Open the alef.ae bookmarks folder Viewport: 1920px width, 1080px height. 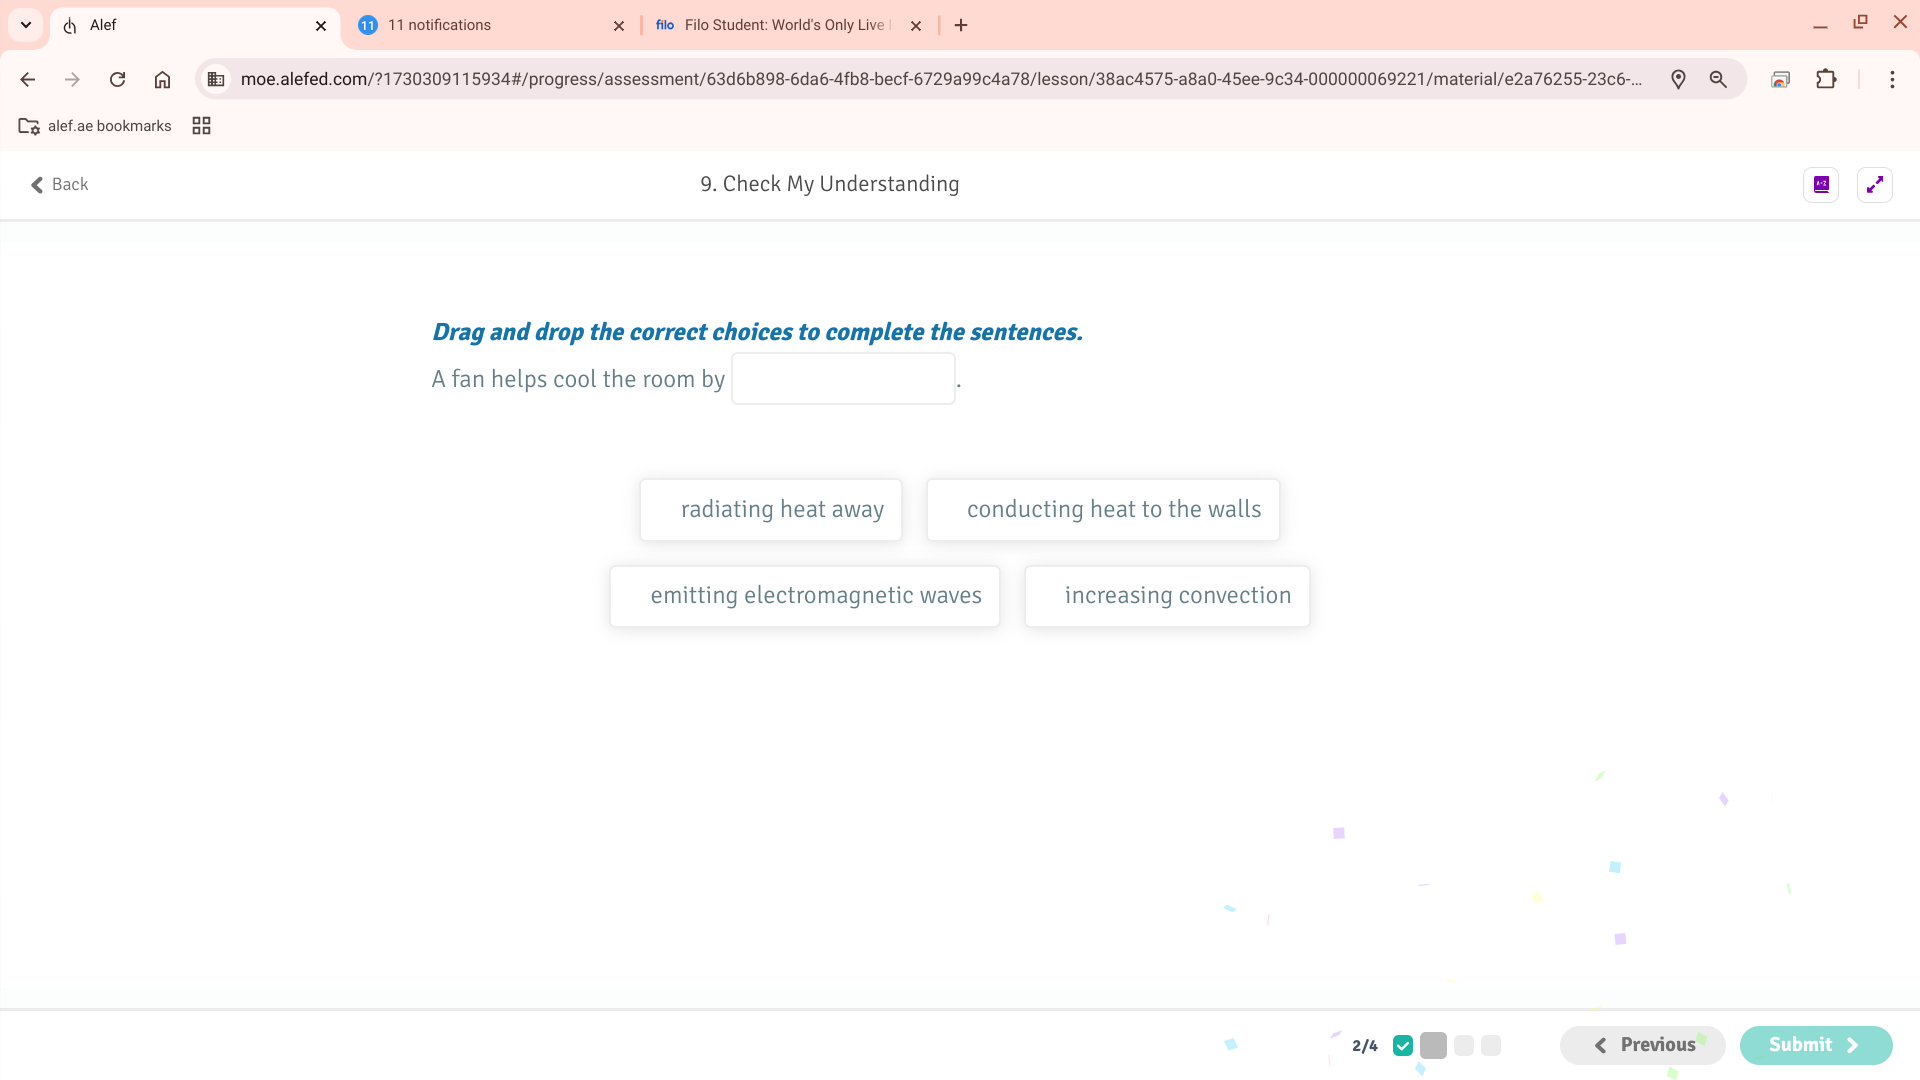[x=95, y=126]
